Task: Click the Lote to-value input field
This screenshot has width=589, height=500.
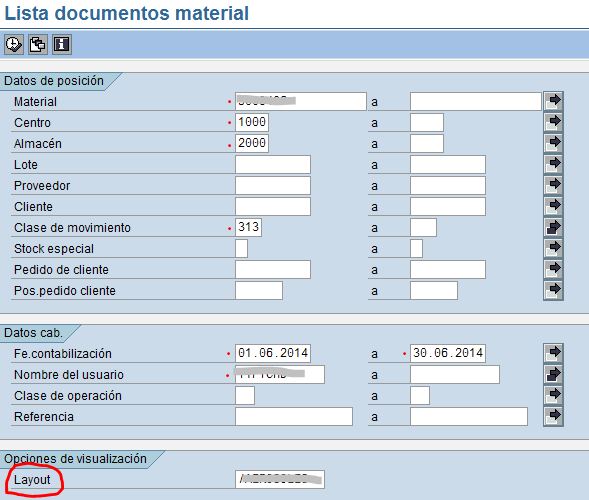Action: point(448,165)
